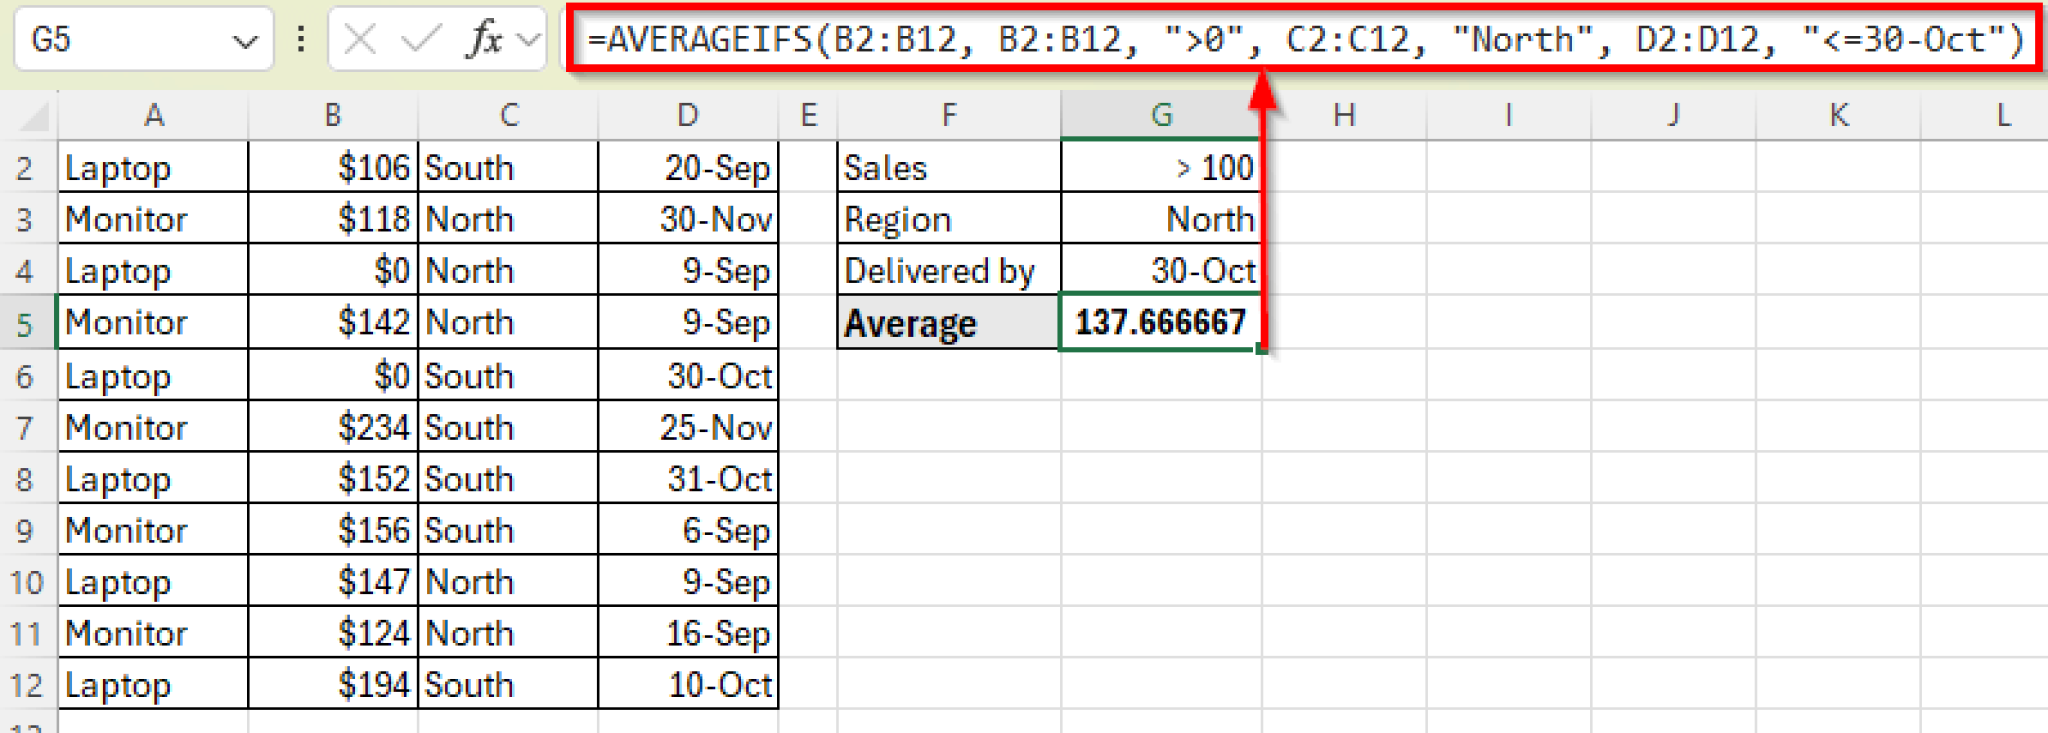
Task: Select the cell containing North region criteria
Action: click(1160, 218)
